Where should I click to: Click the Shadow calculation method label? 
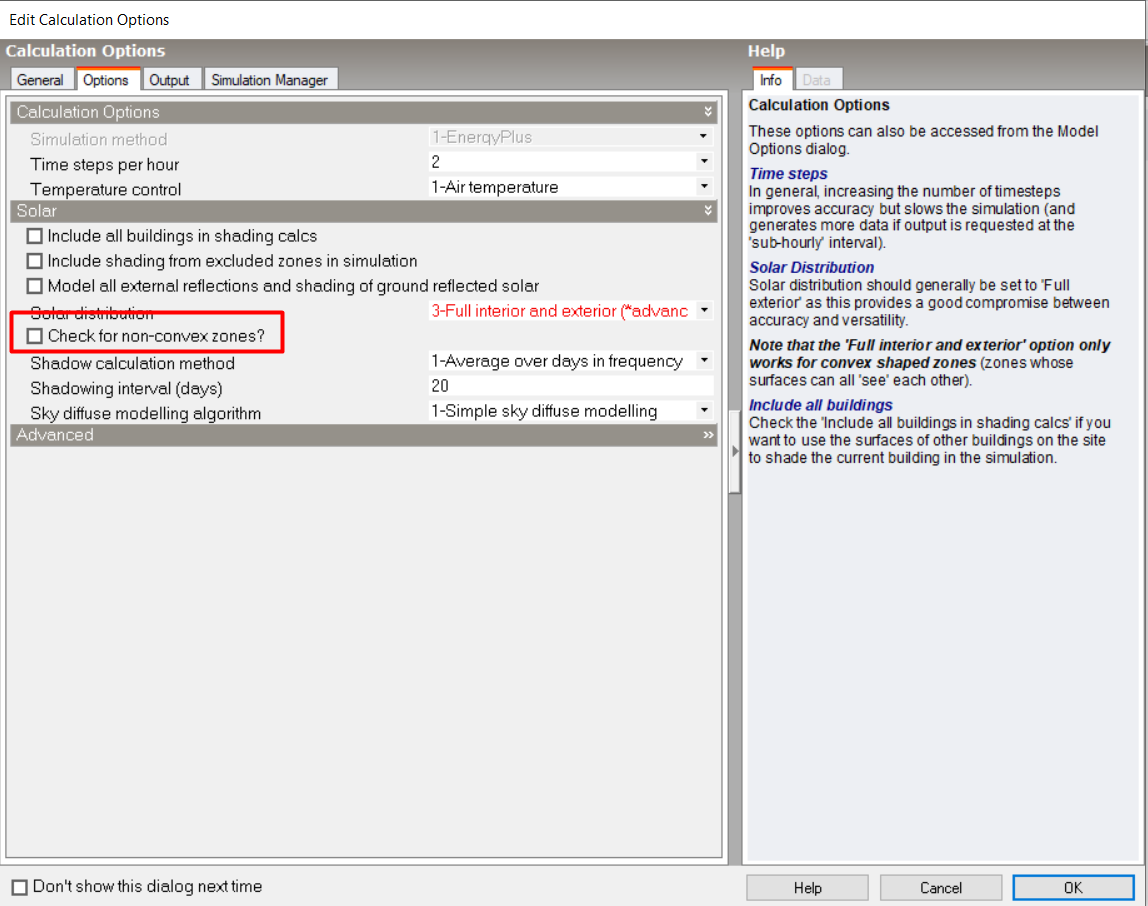click(x=133, y=363)
